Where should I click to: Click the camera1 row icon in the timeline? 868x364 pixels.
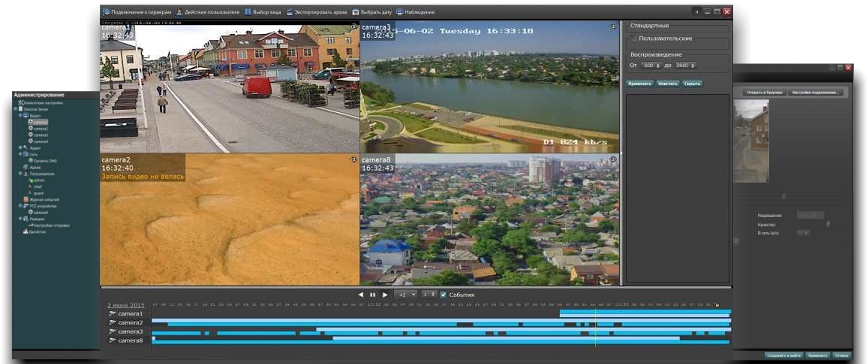tap(112, 314)
